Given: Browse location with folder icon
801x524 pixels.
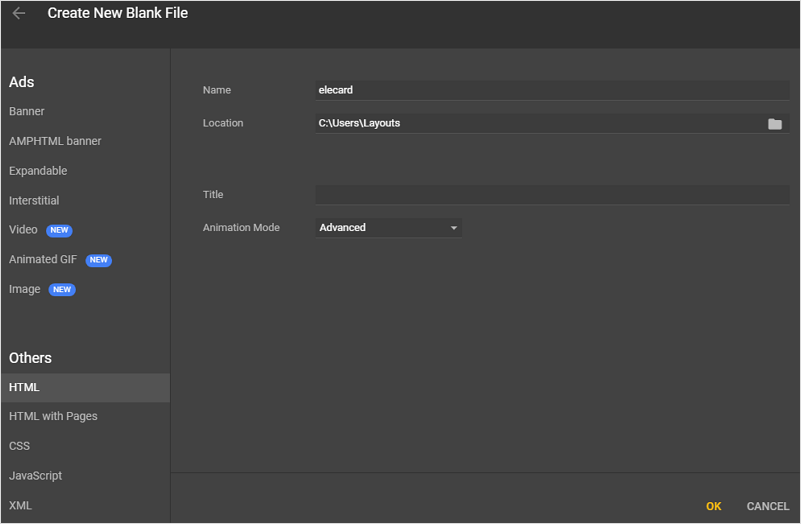Looking at the screenshot, I should [x=774, y=124].
